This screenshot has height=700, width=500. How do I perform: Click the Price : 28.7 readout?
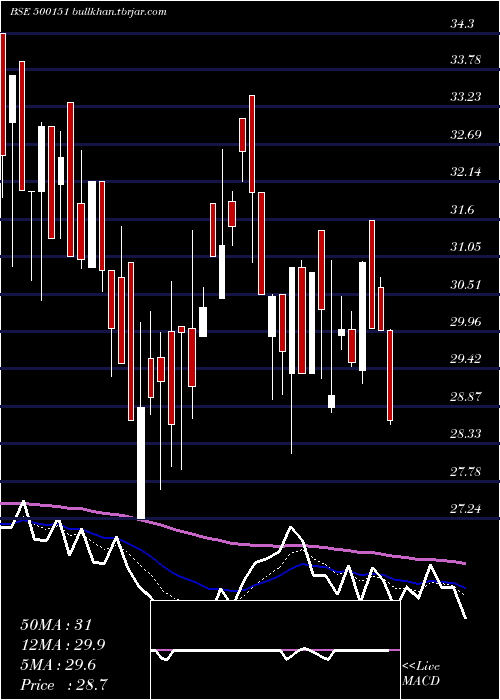tap(64, 685)
